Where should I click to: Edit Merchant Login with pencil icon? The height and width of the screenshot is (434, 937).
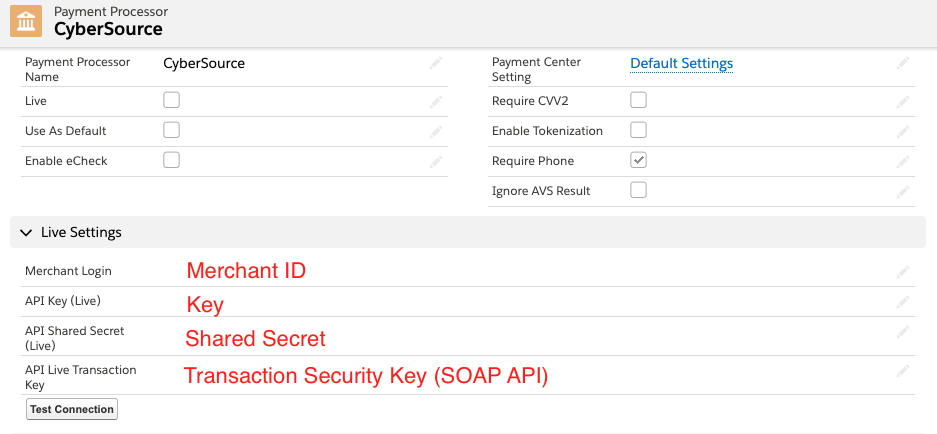(x=903, y=271)
